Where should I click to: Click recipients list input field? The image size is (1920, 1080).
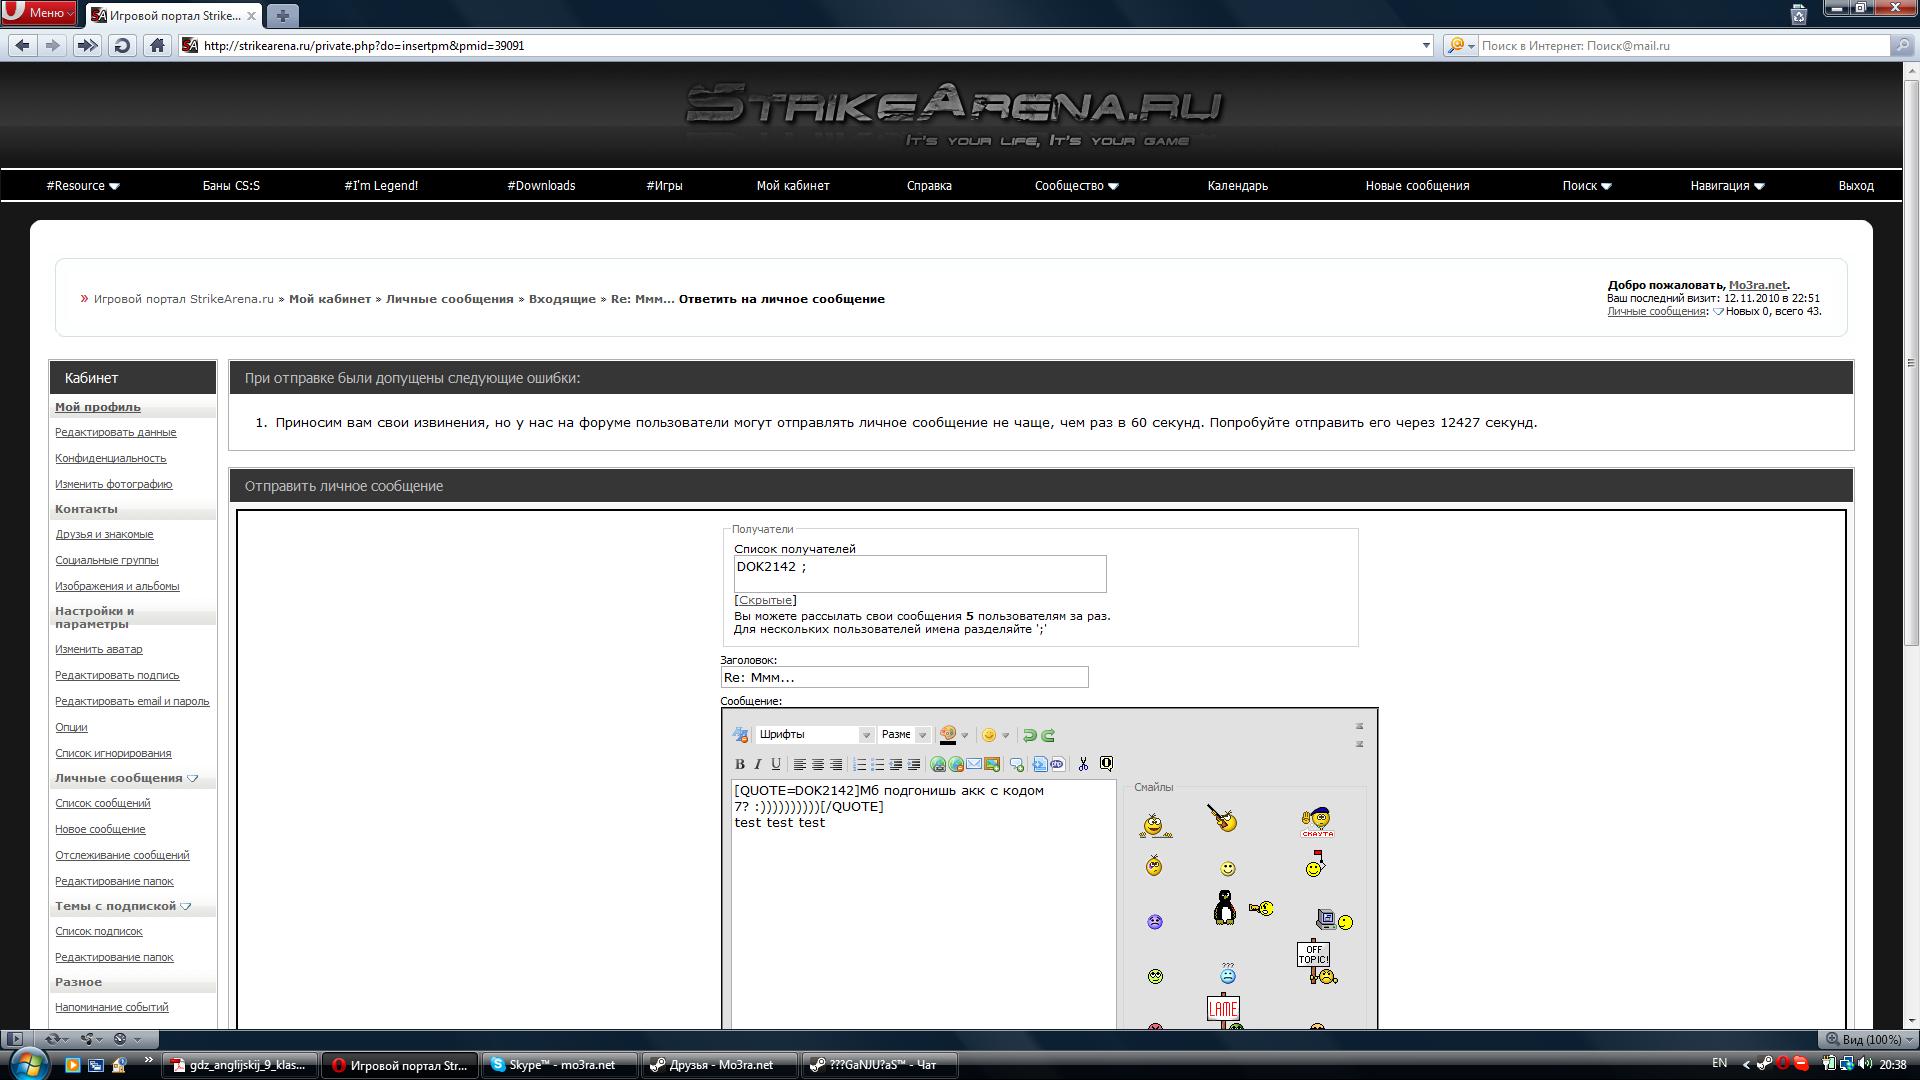point(920,574)
